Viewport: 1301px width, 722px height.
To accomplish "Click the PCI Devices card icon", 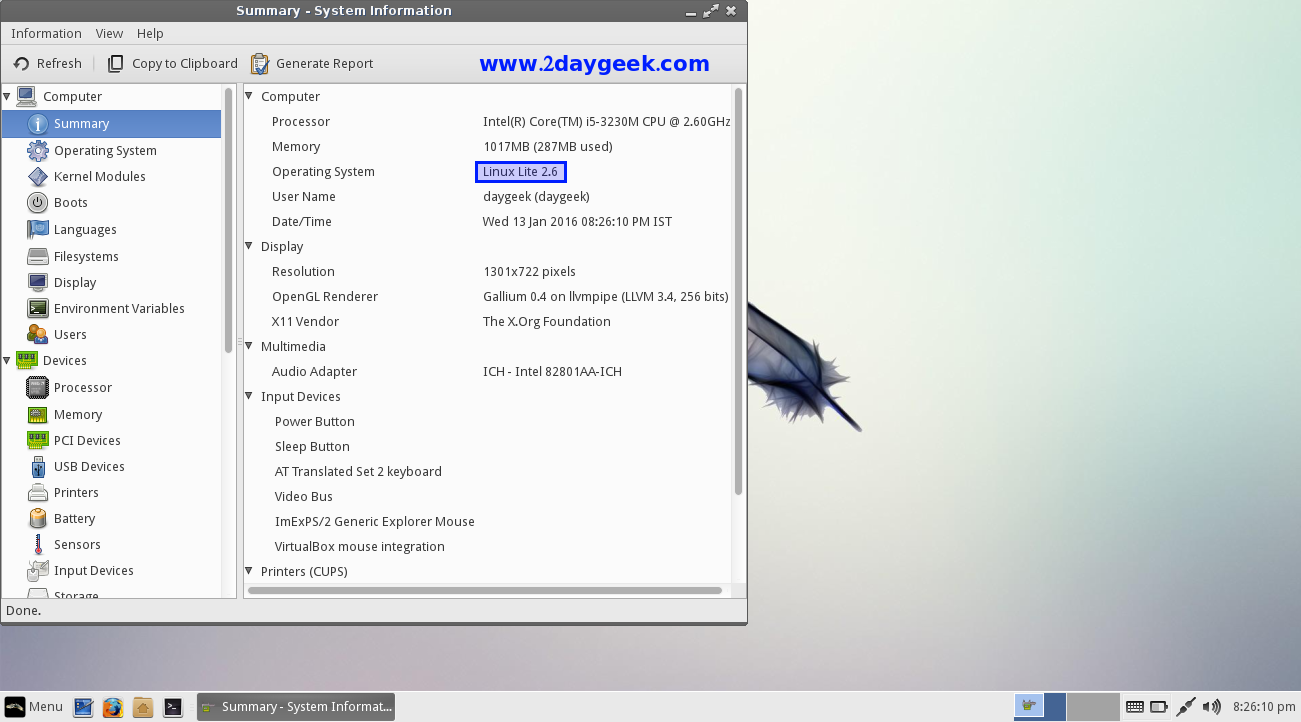I will [38, 441].
